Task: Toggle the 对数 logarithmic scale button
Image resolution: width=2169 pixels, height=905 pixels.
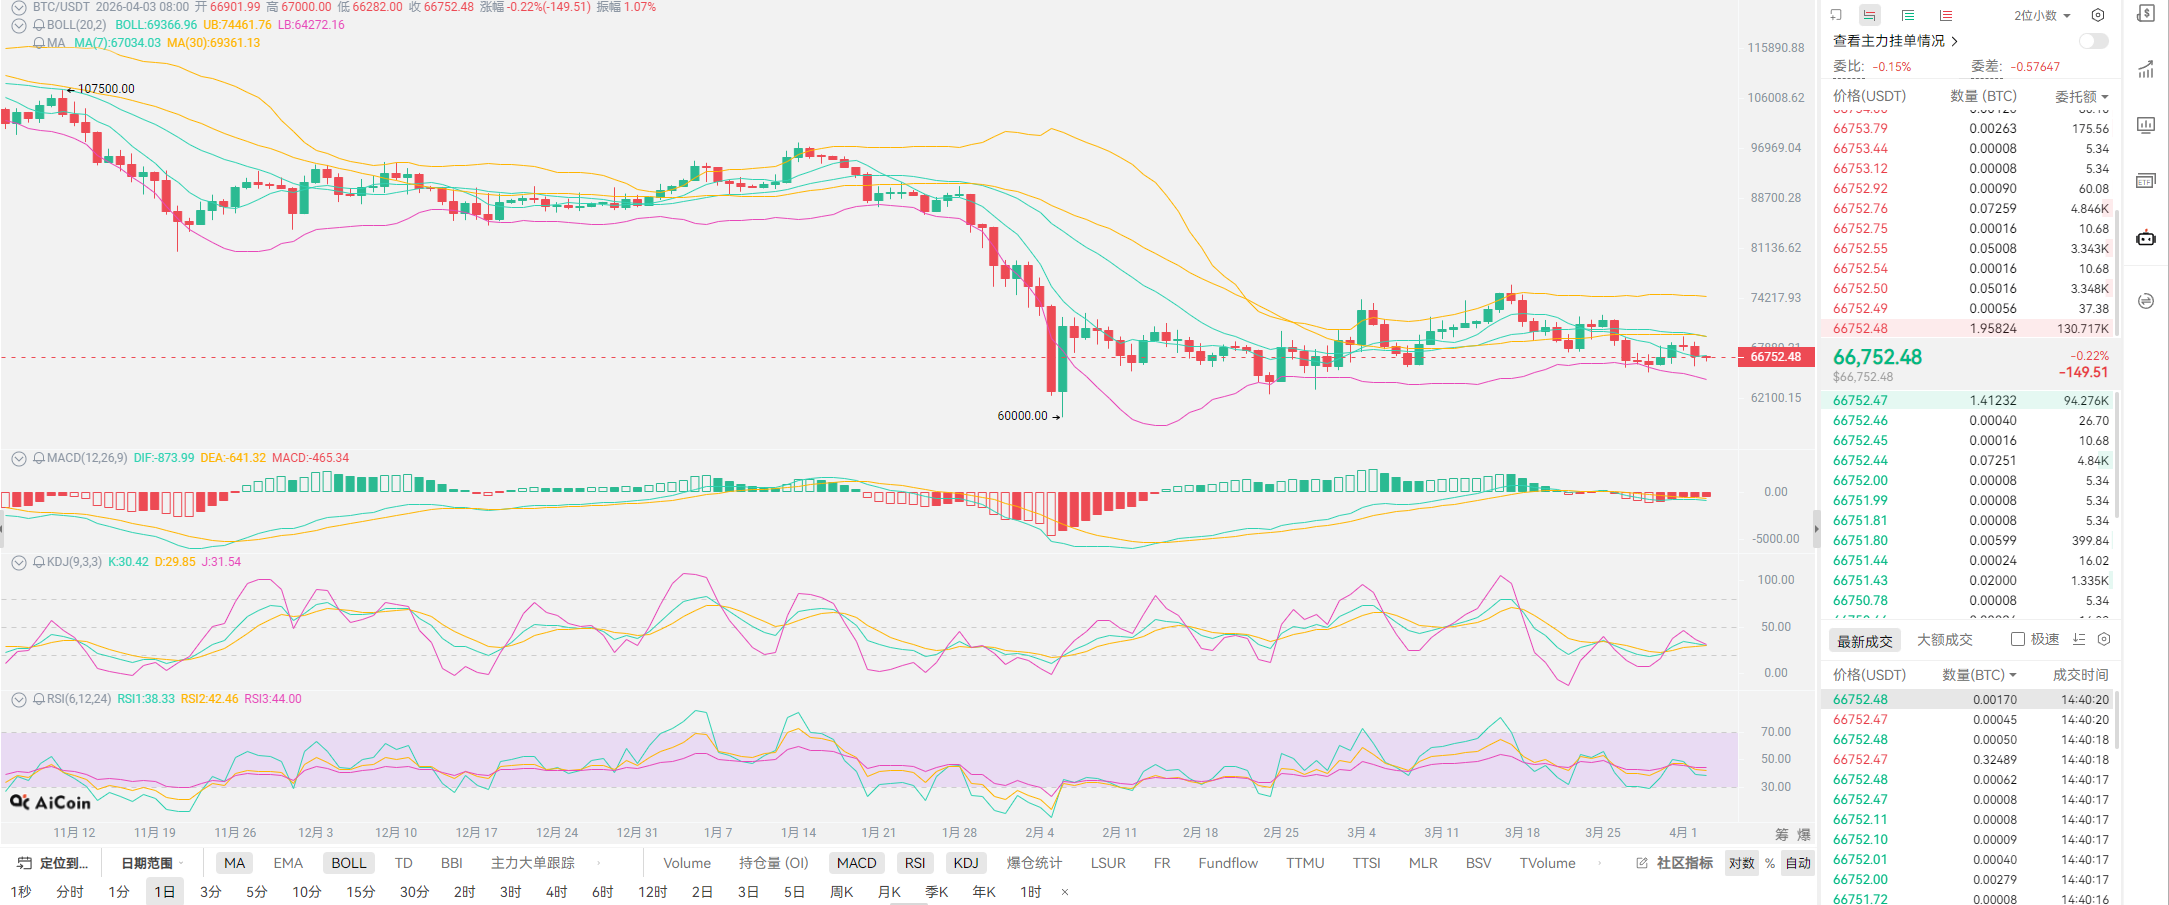Action: coord(1742,863)
